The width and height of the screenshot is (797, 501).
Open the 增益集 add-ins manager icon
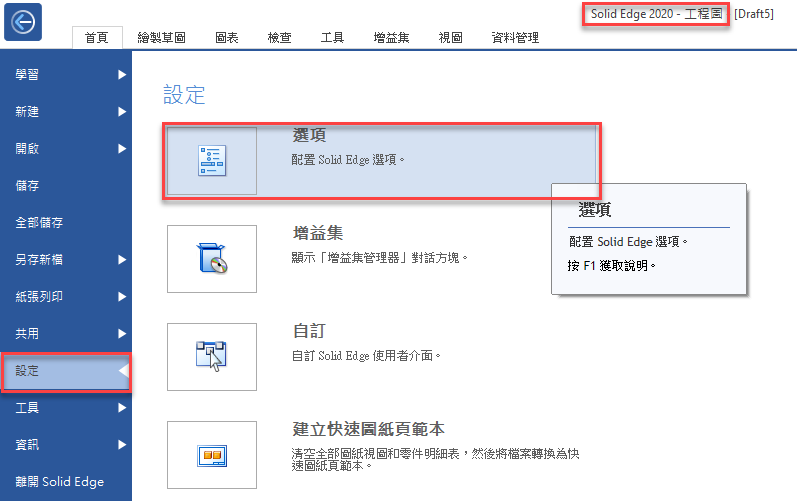click(212, 259)
